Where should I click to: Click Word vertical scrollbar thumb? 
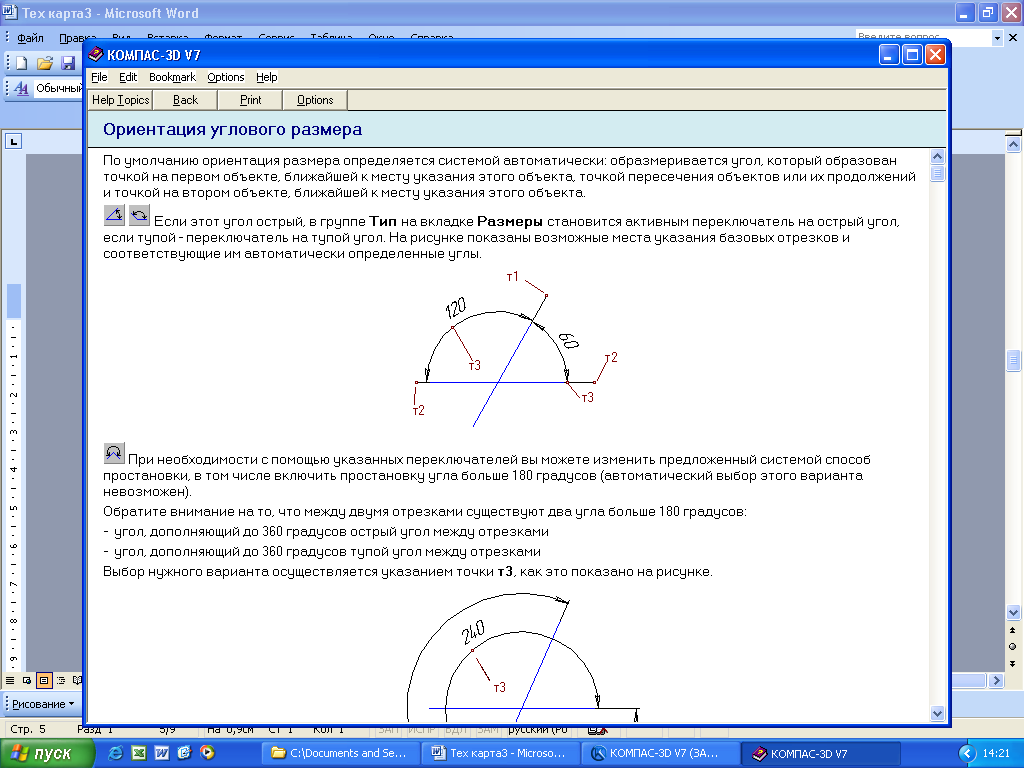click(x=1013, y=360)
